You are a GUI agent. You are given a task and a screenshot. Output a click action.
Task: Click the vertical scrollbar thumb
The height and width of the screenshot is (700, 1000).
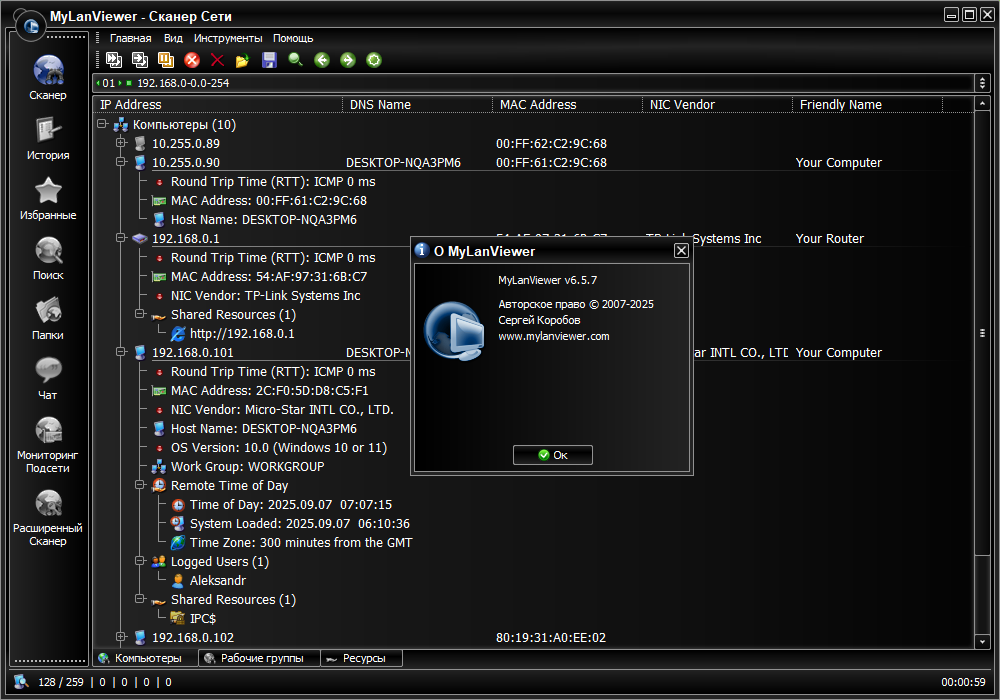(982, 333)
